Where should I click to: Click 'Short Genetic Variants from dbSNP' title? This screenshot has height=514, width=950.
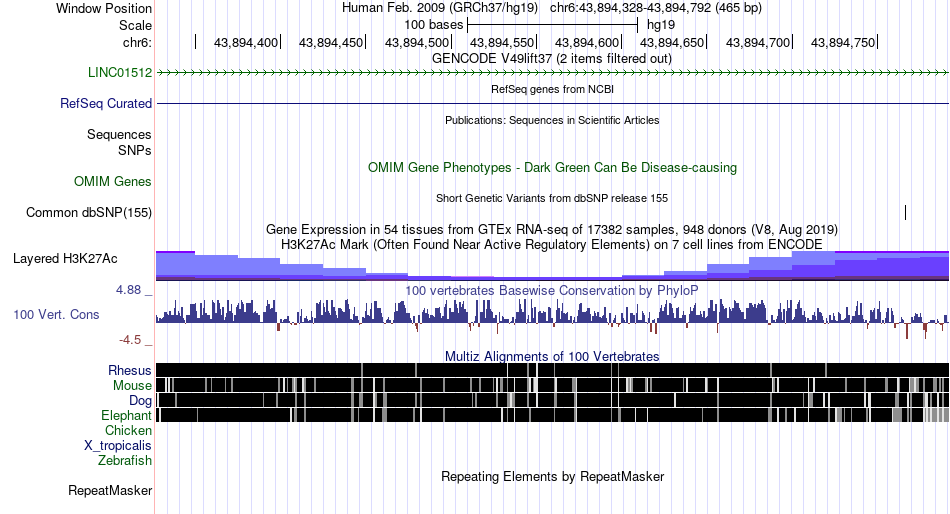[x=552, y=198]
